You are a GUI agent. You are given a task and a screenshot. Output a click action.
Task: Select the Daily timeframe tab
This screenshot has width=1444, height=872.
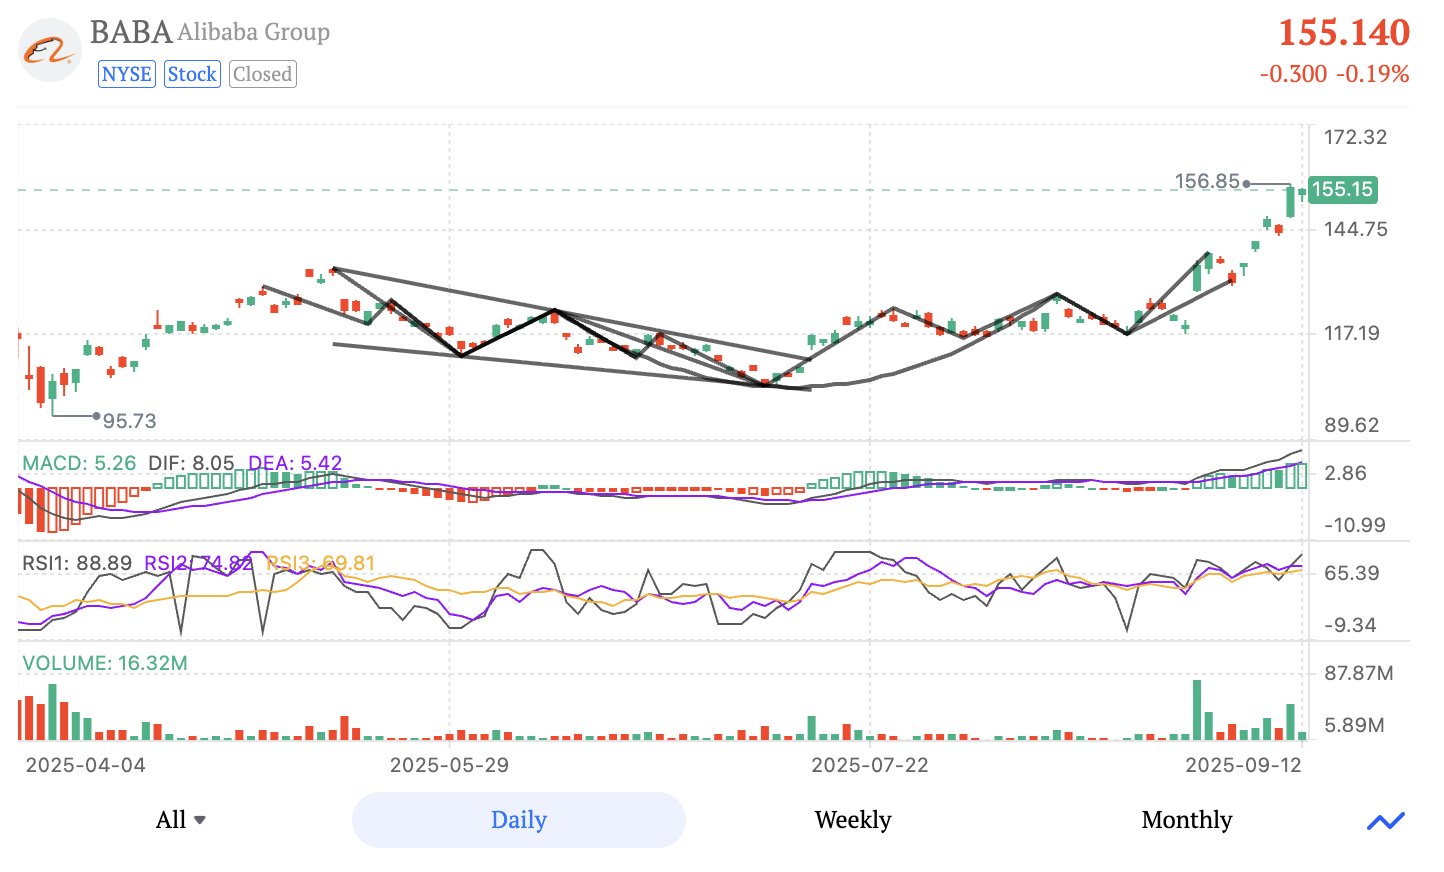click(518, 820)
